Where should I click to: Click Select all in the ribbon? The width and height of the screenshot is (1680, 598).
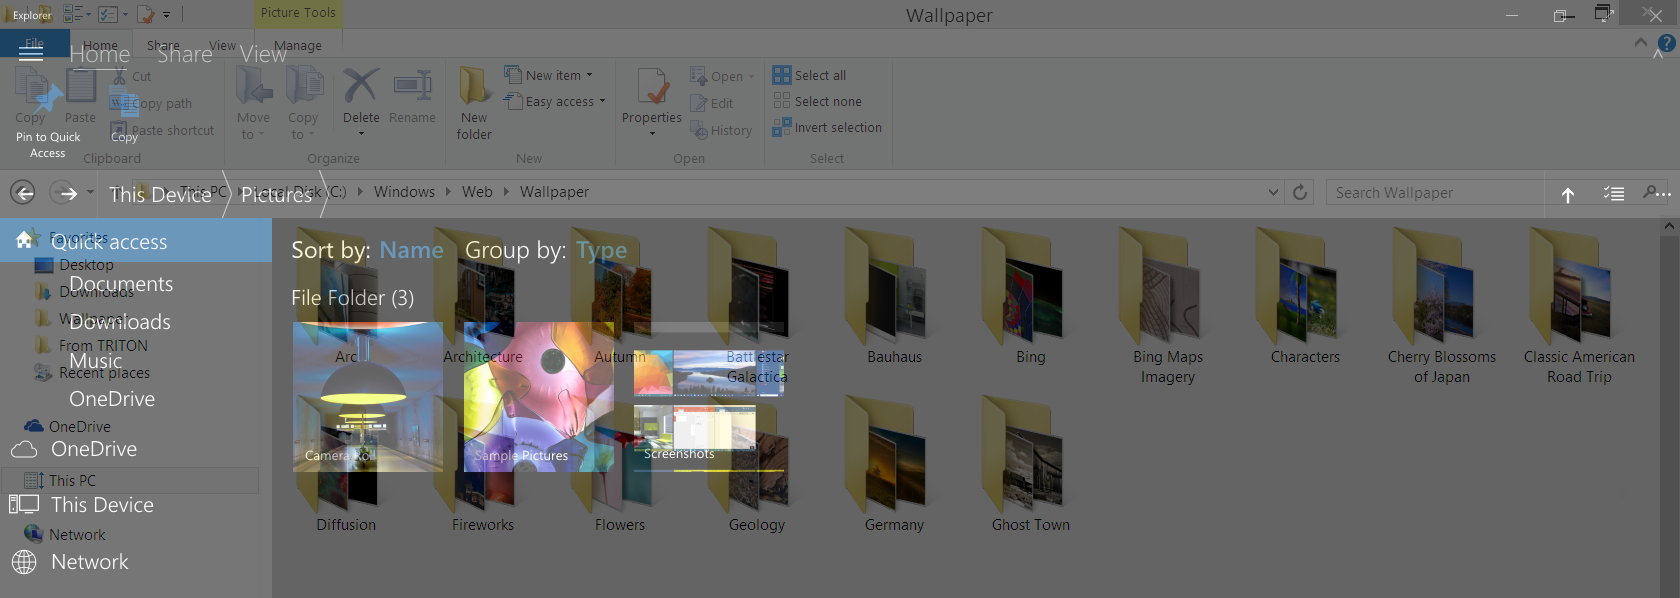809,75
